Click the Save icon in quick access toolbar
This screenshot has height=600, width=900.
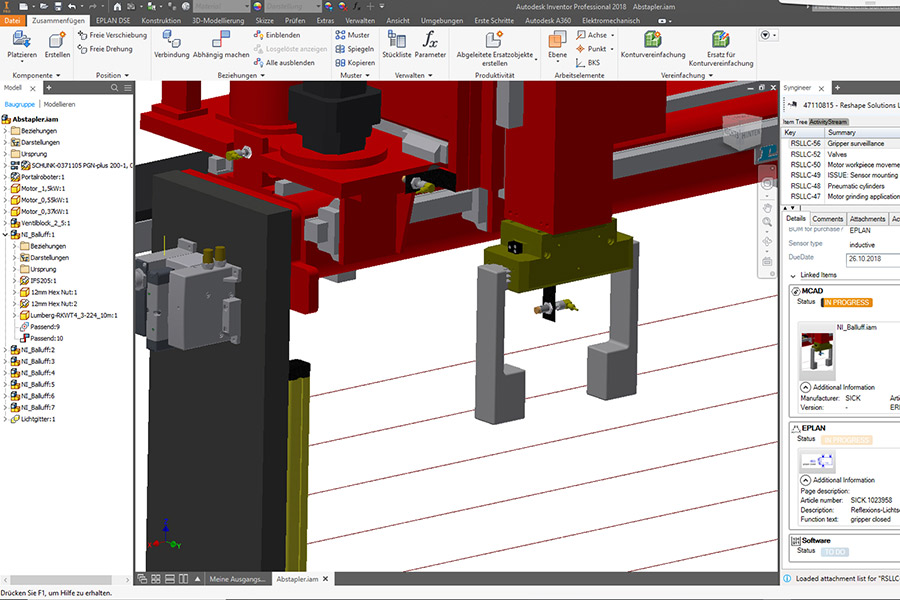pos(58,7)
